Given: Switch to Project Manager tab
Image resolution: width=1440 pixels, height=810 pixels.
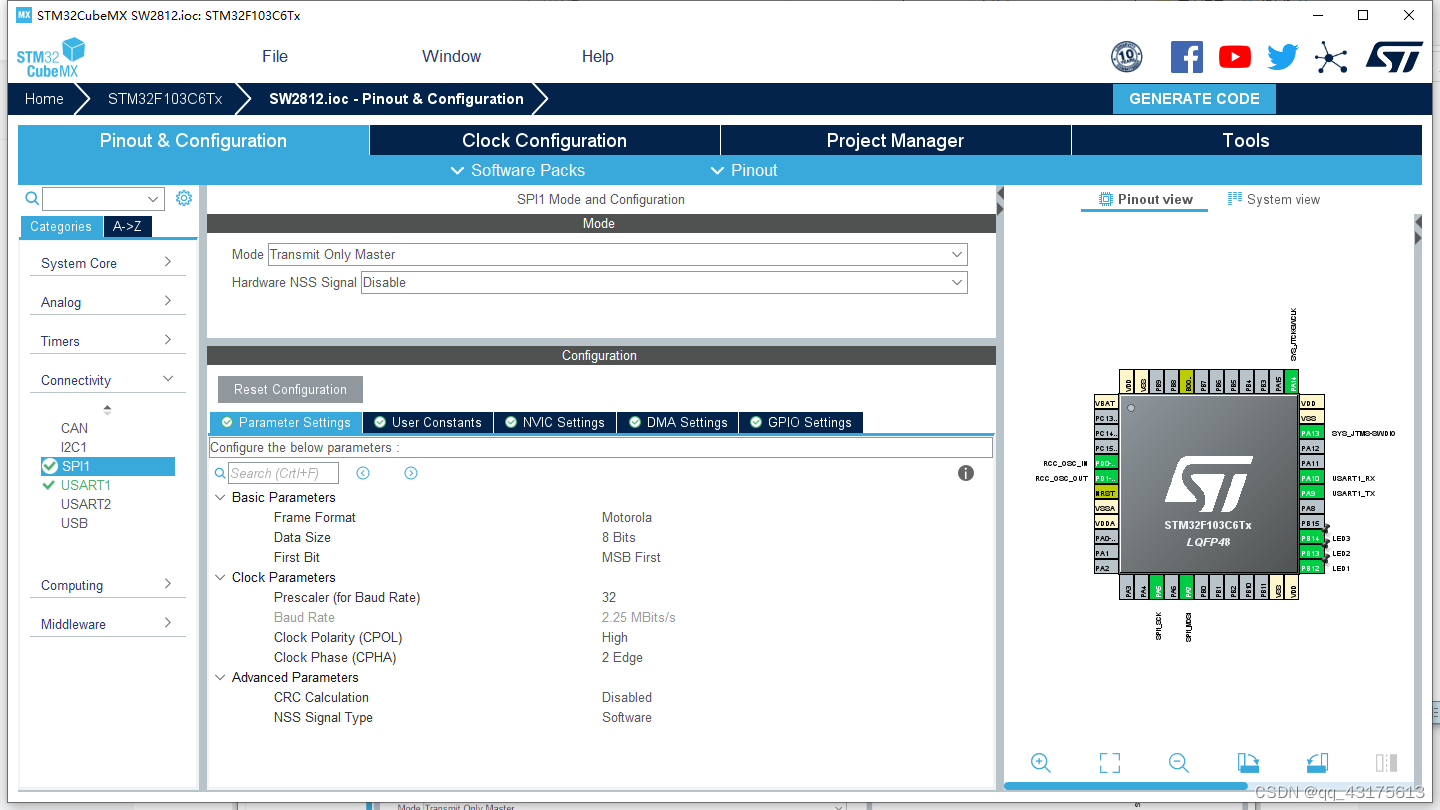Looking at the screenshot, I should [896, 140].
